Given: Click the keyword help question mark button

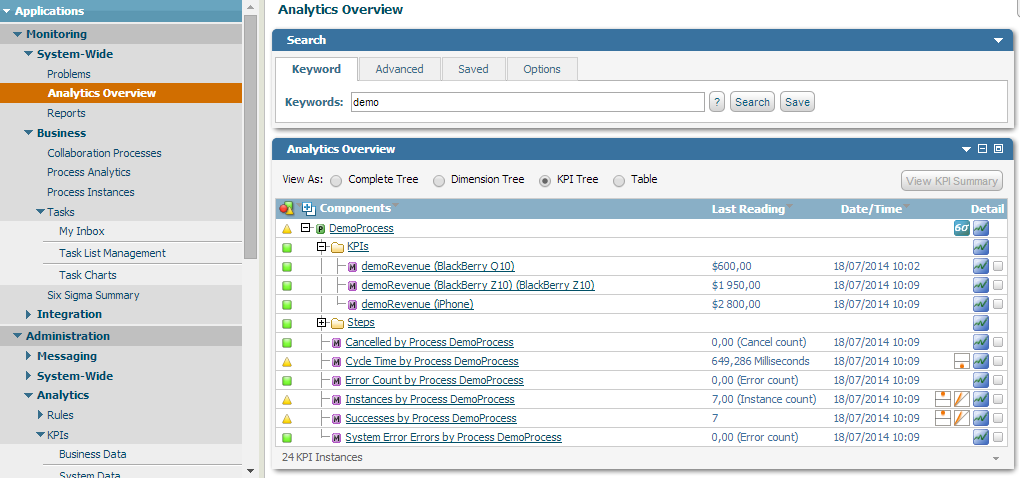Looking at the screenshot, I should tap(717, 102).
